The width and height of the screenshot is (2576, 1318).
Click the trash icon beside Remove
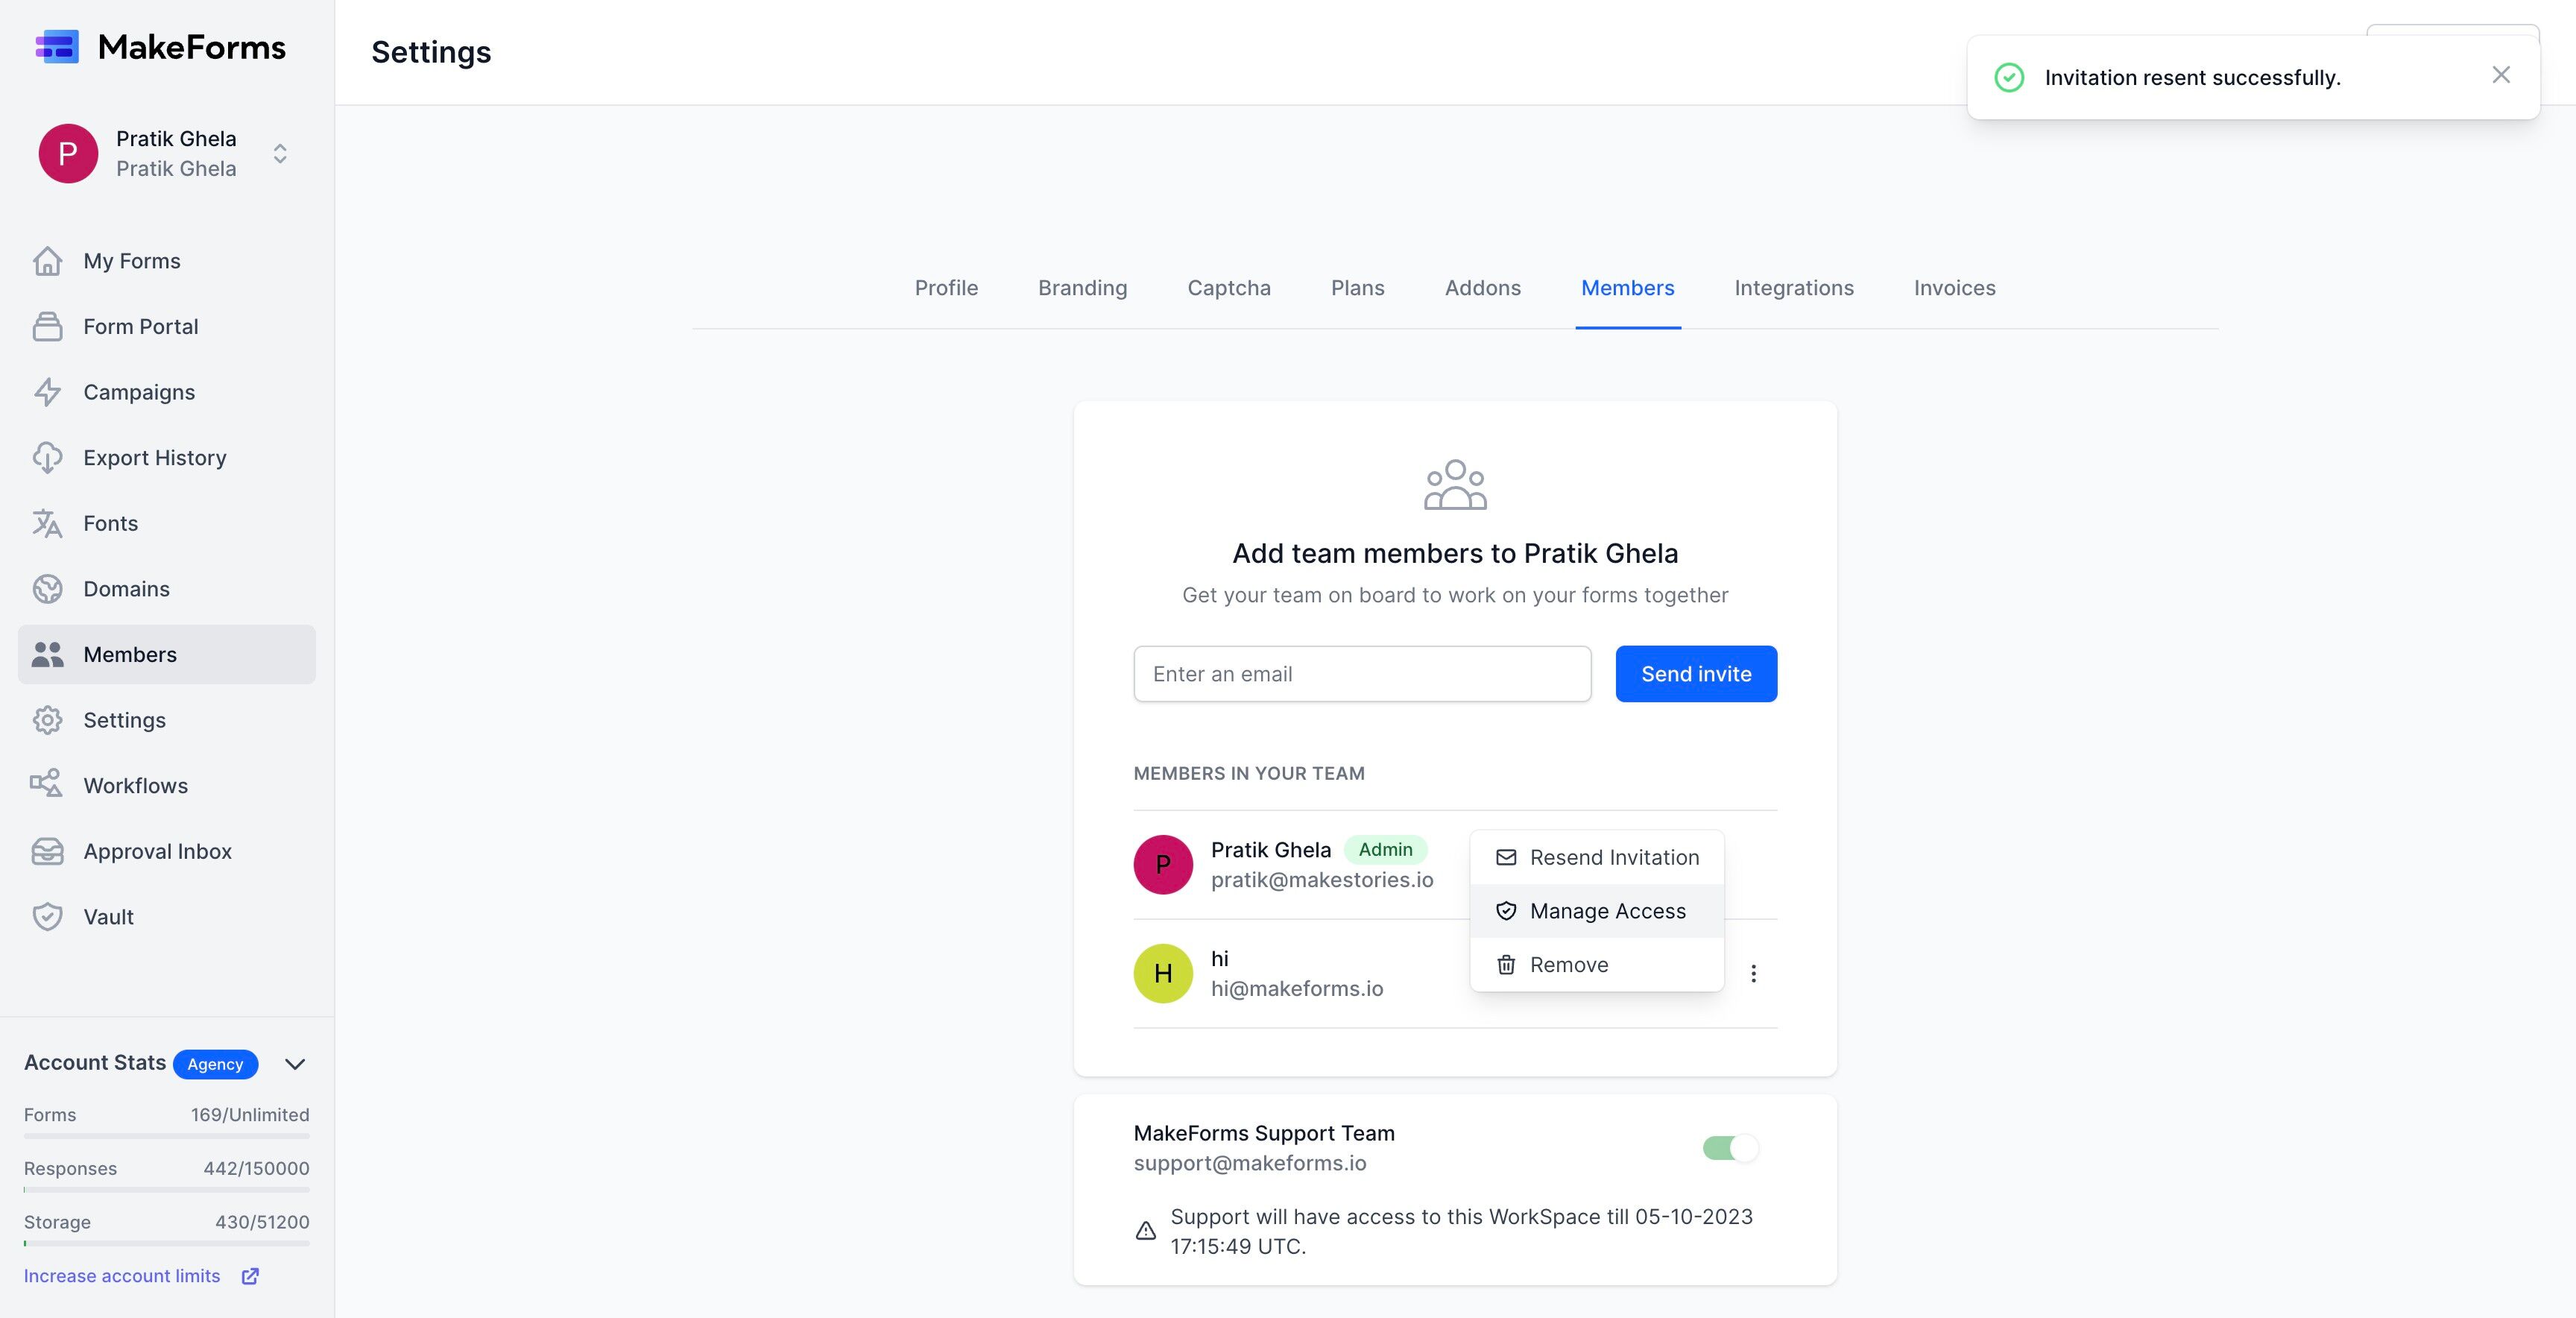(x=1506, y=965)
